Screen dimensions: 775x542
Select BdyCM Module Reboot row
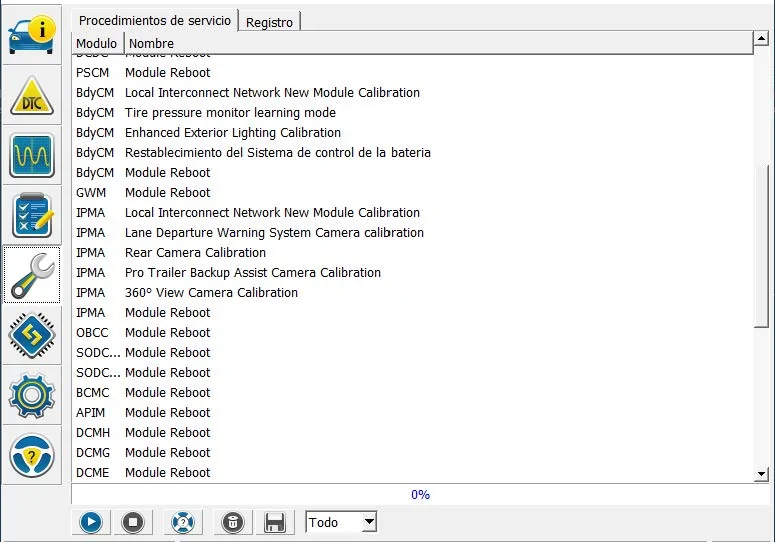(413, 172)
